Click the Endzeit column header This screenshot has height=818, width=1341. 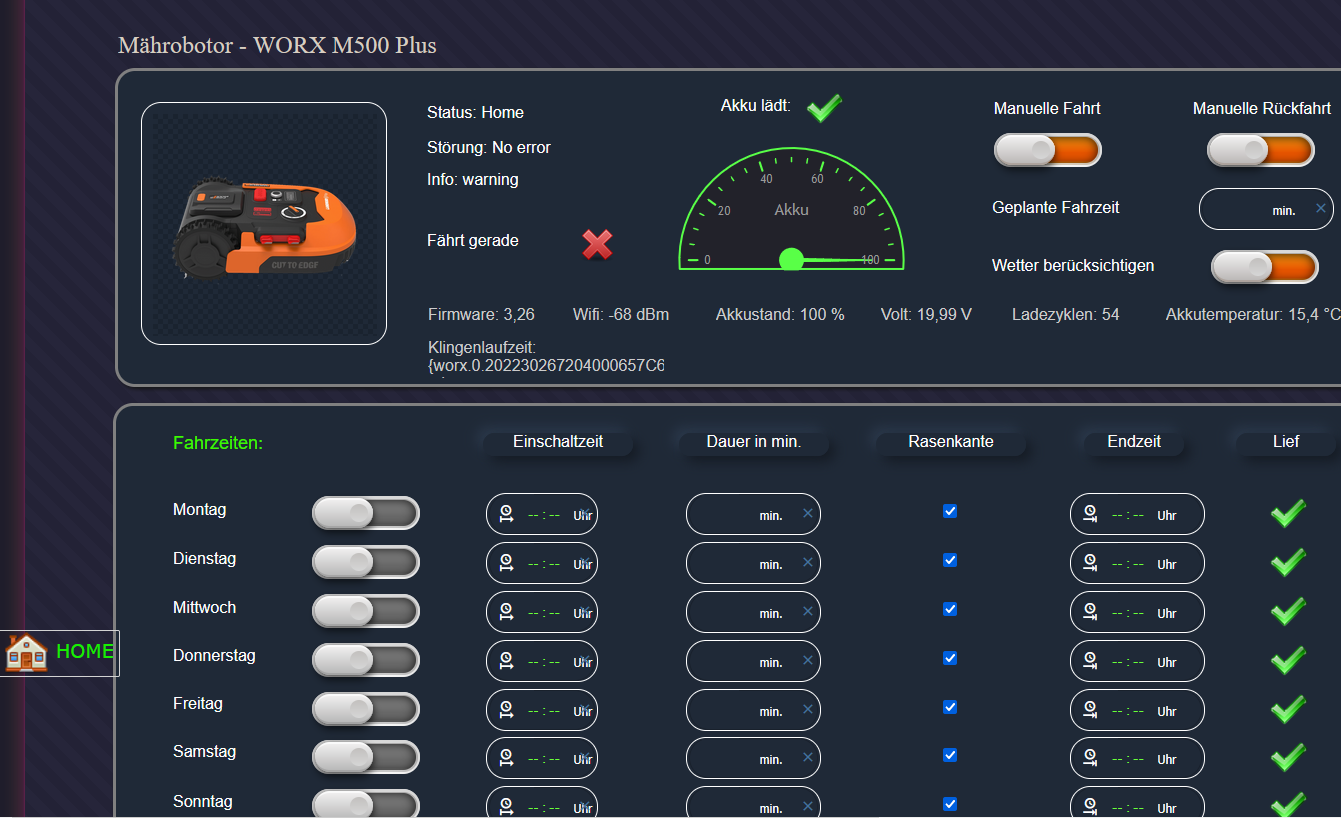click(1134, 442)
